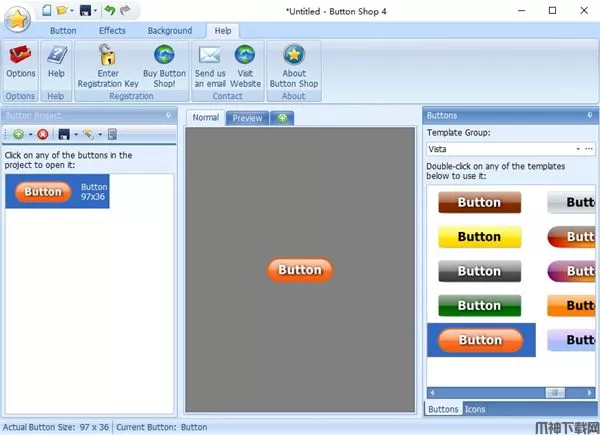
Task: Click Enter Registration Key padlock icon
Action: (108, 54)
